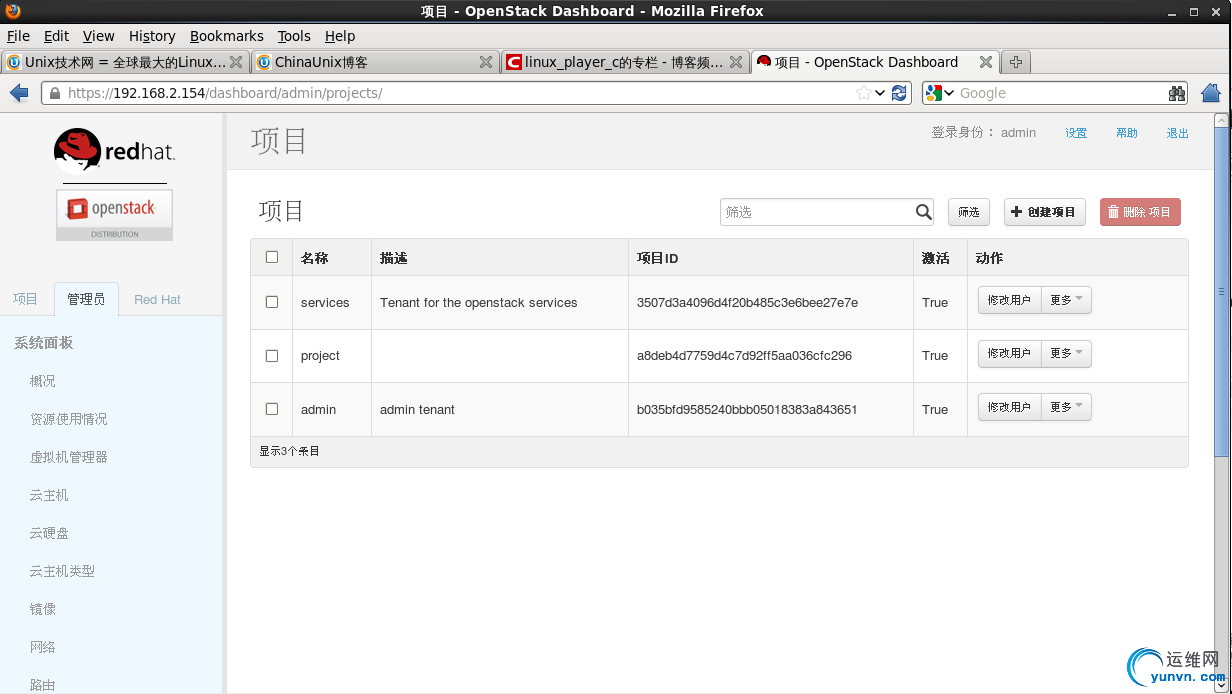Switch to the ChinaUnix博客 browser tab
The width and height of the screenshot is (1232, 694).
(374, 62)
